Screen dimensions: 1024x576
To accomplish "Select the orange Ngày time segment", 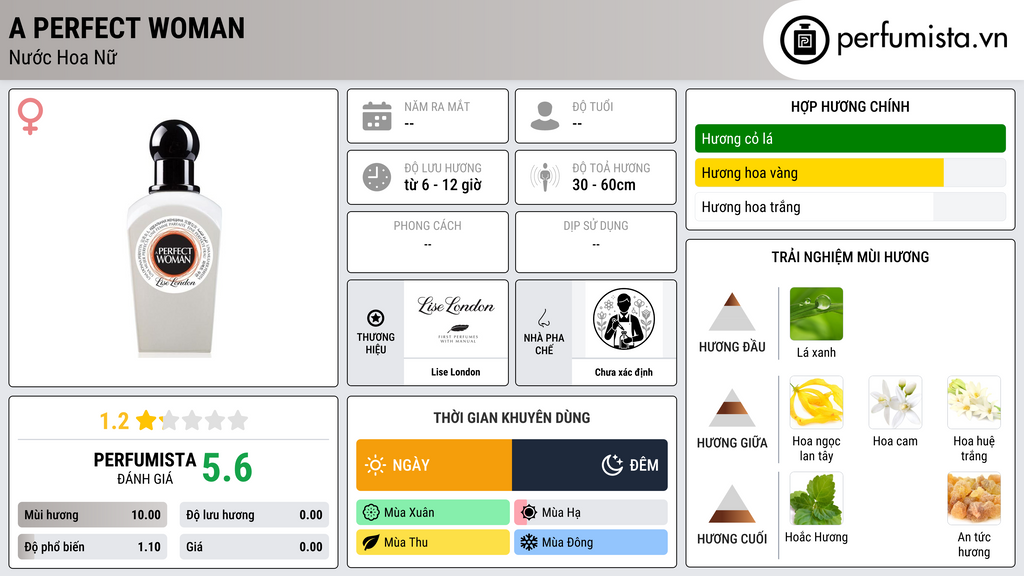I will [434, 465].
